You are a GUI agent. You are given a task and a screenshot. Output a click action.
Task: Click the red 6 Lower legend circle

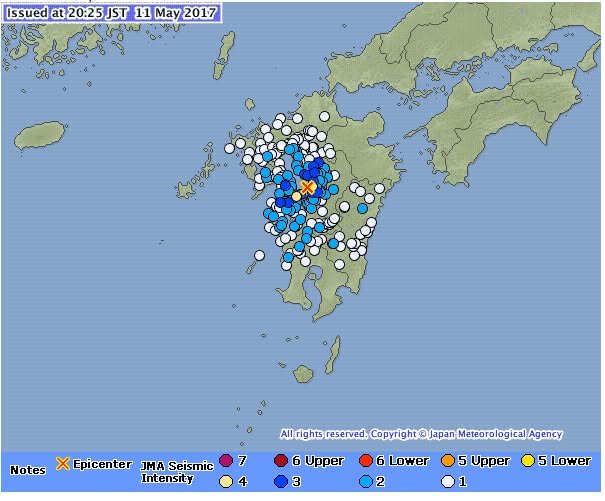[x=366, y=462]
